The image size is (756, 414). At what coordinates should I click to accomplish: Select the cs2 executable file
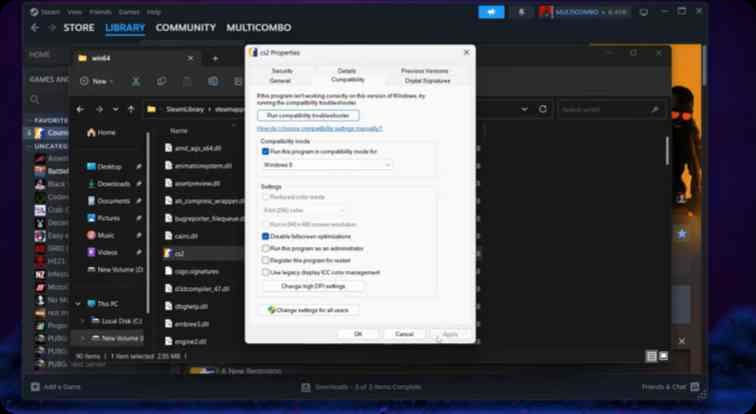[180, 253]
